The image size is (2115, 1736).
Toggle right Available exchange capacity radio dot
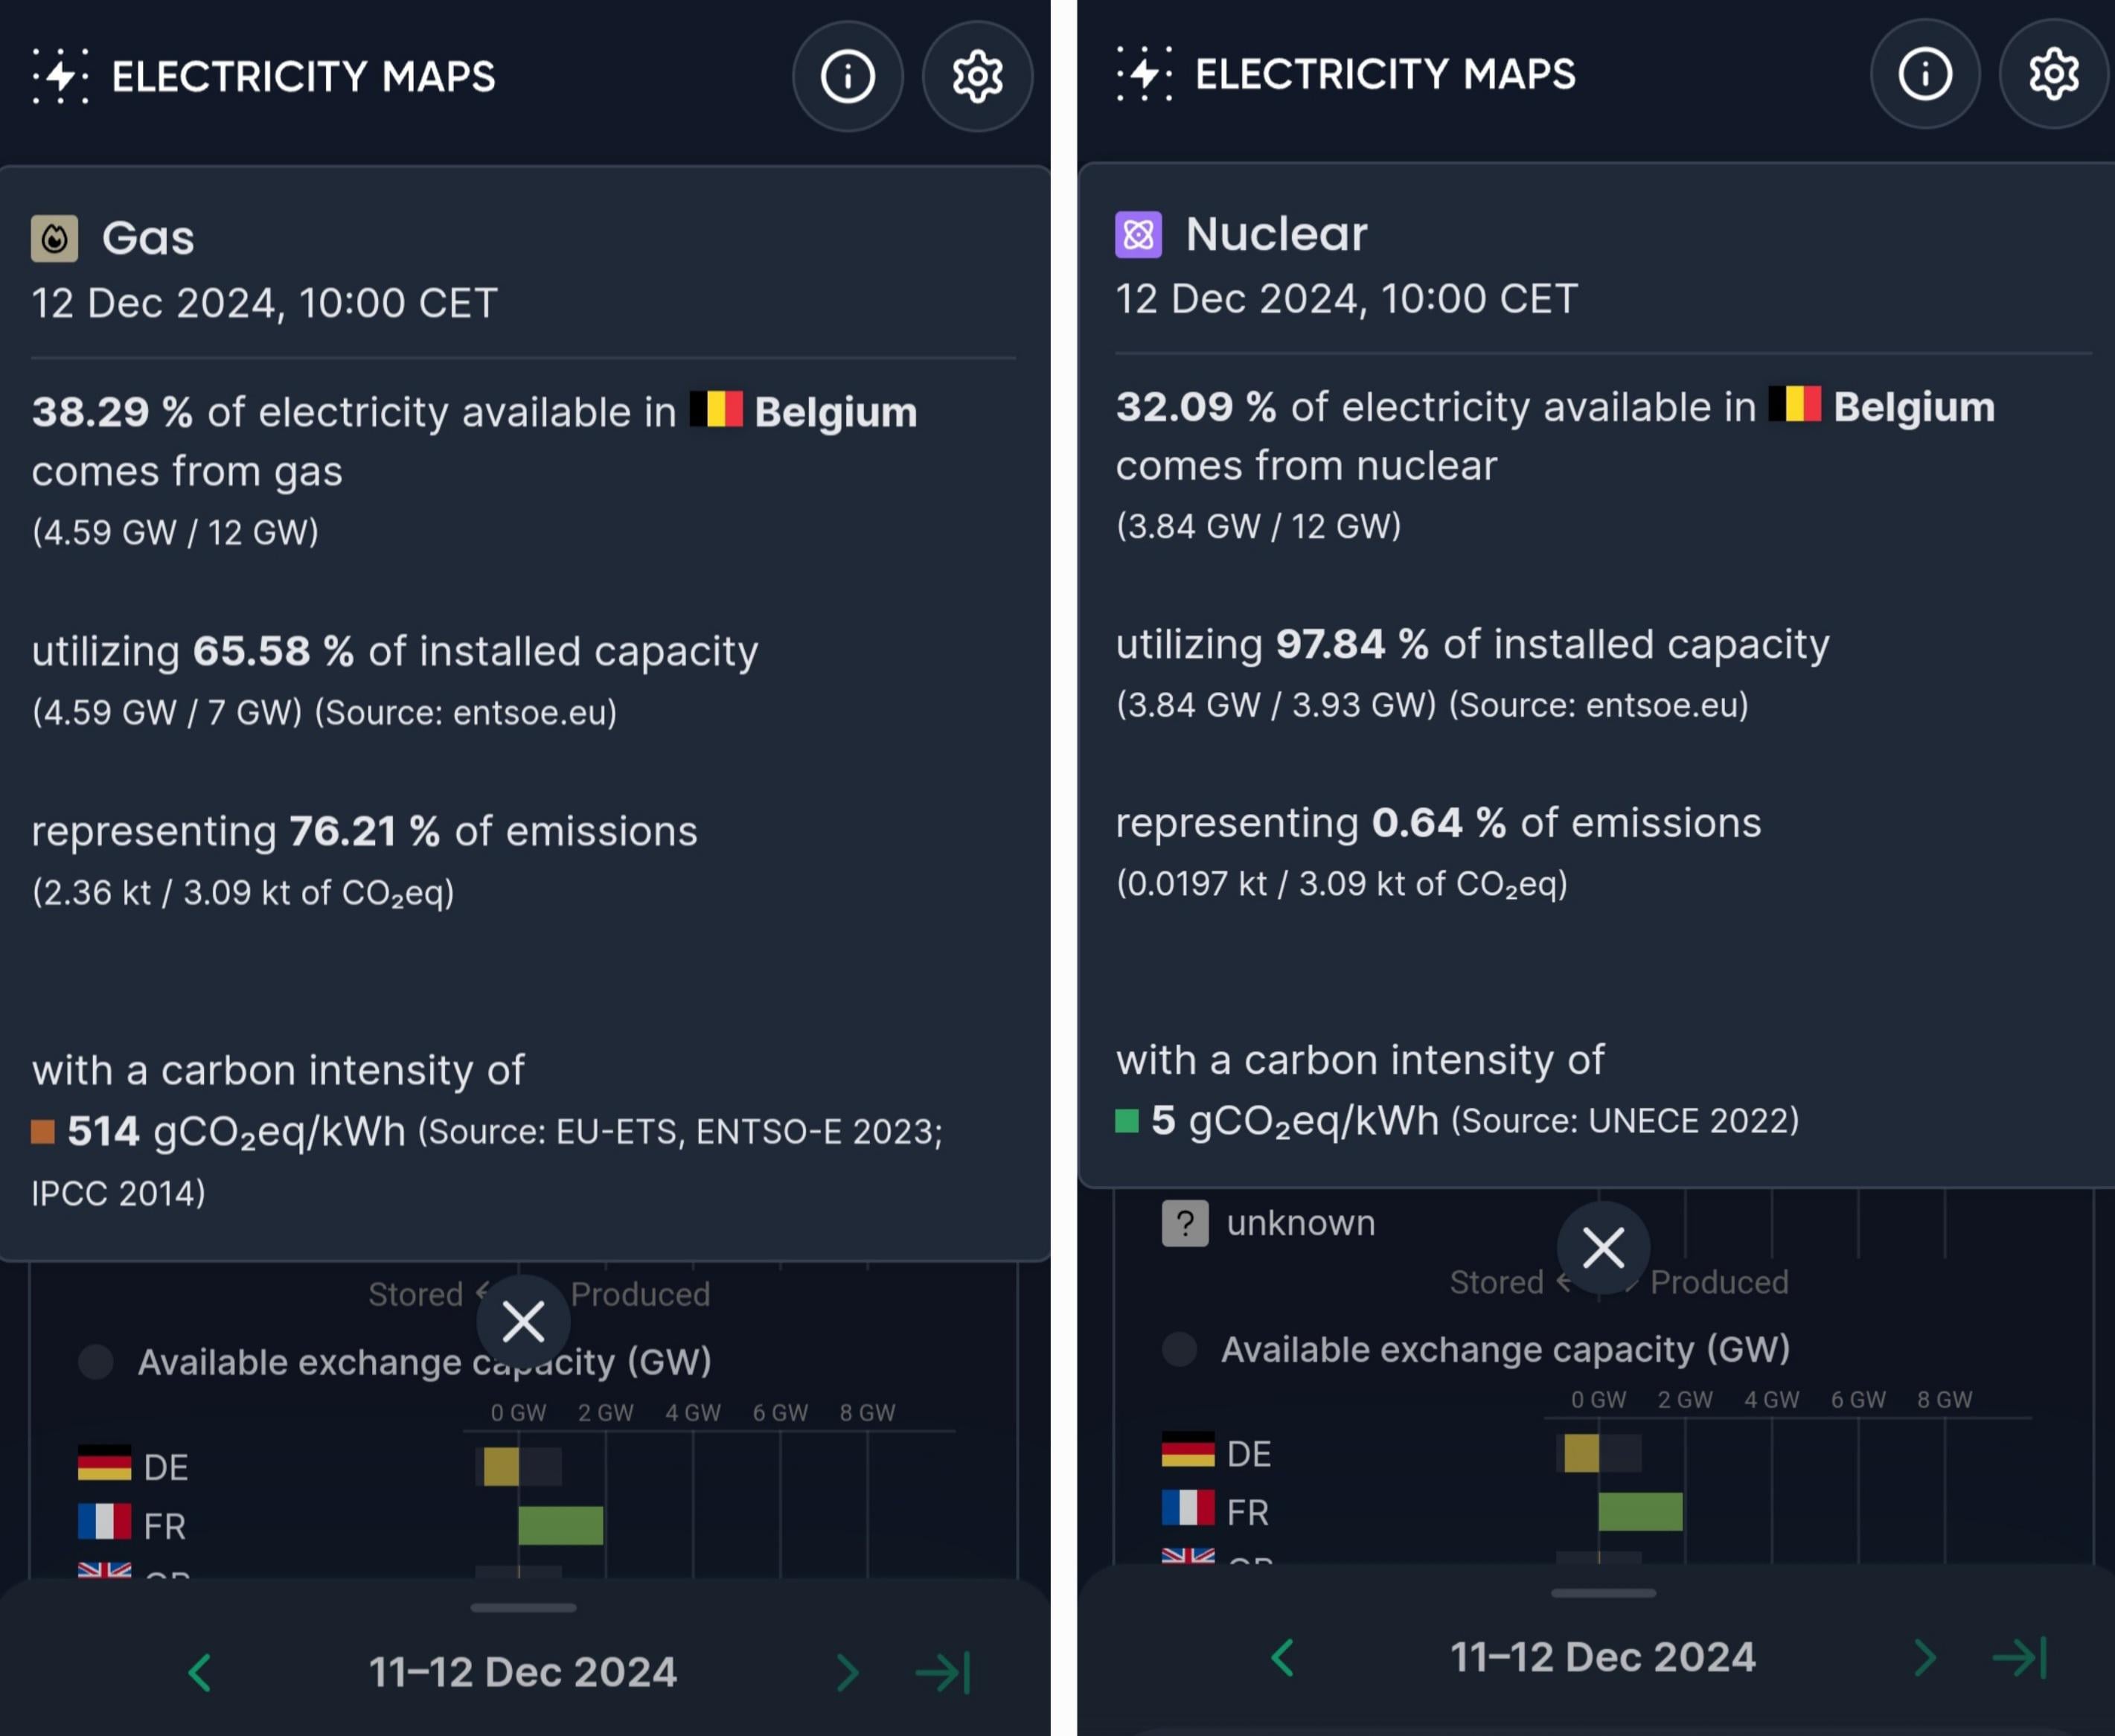pos(1180,1349)
